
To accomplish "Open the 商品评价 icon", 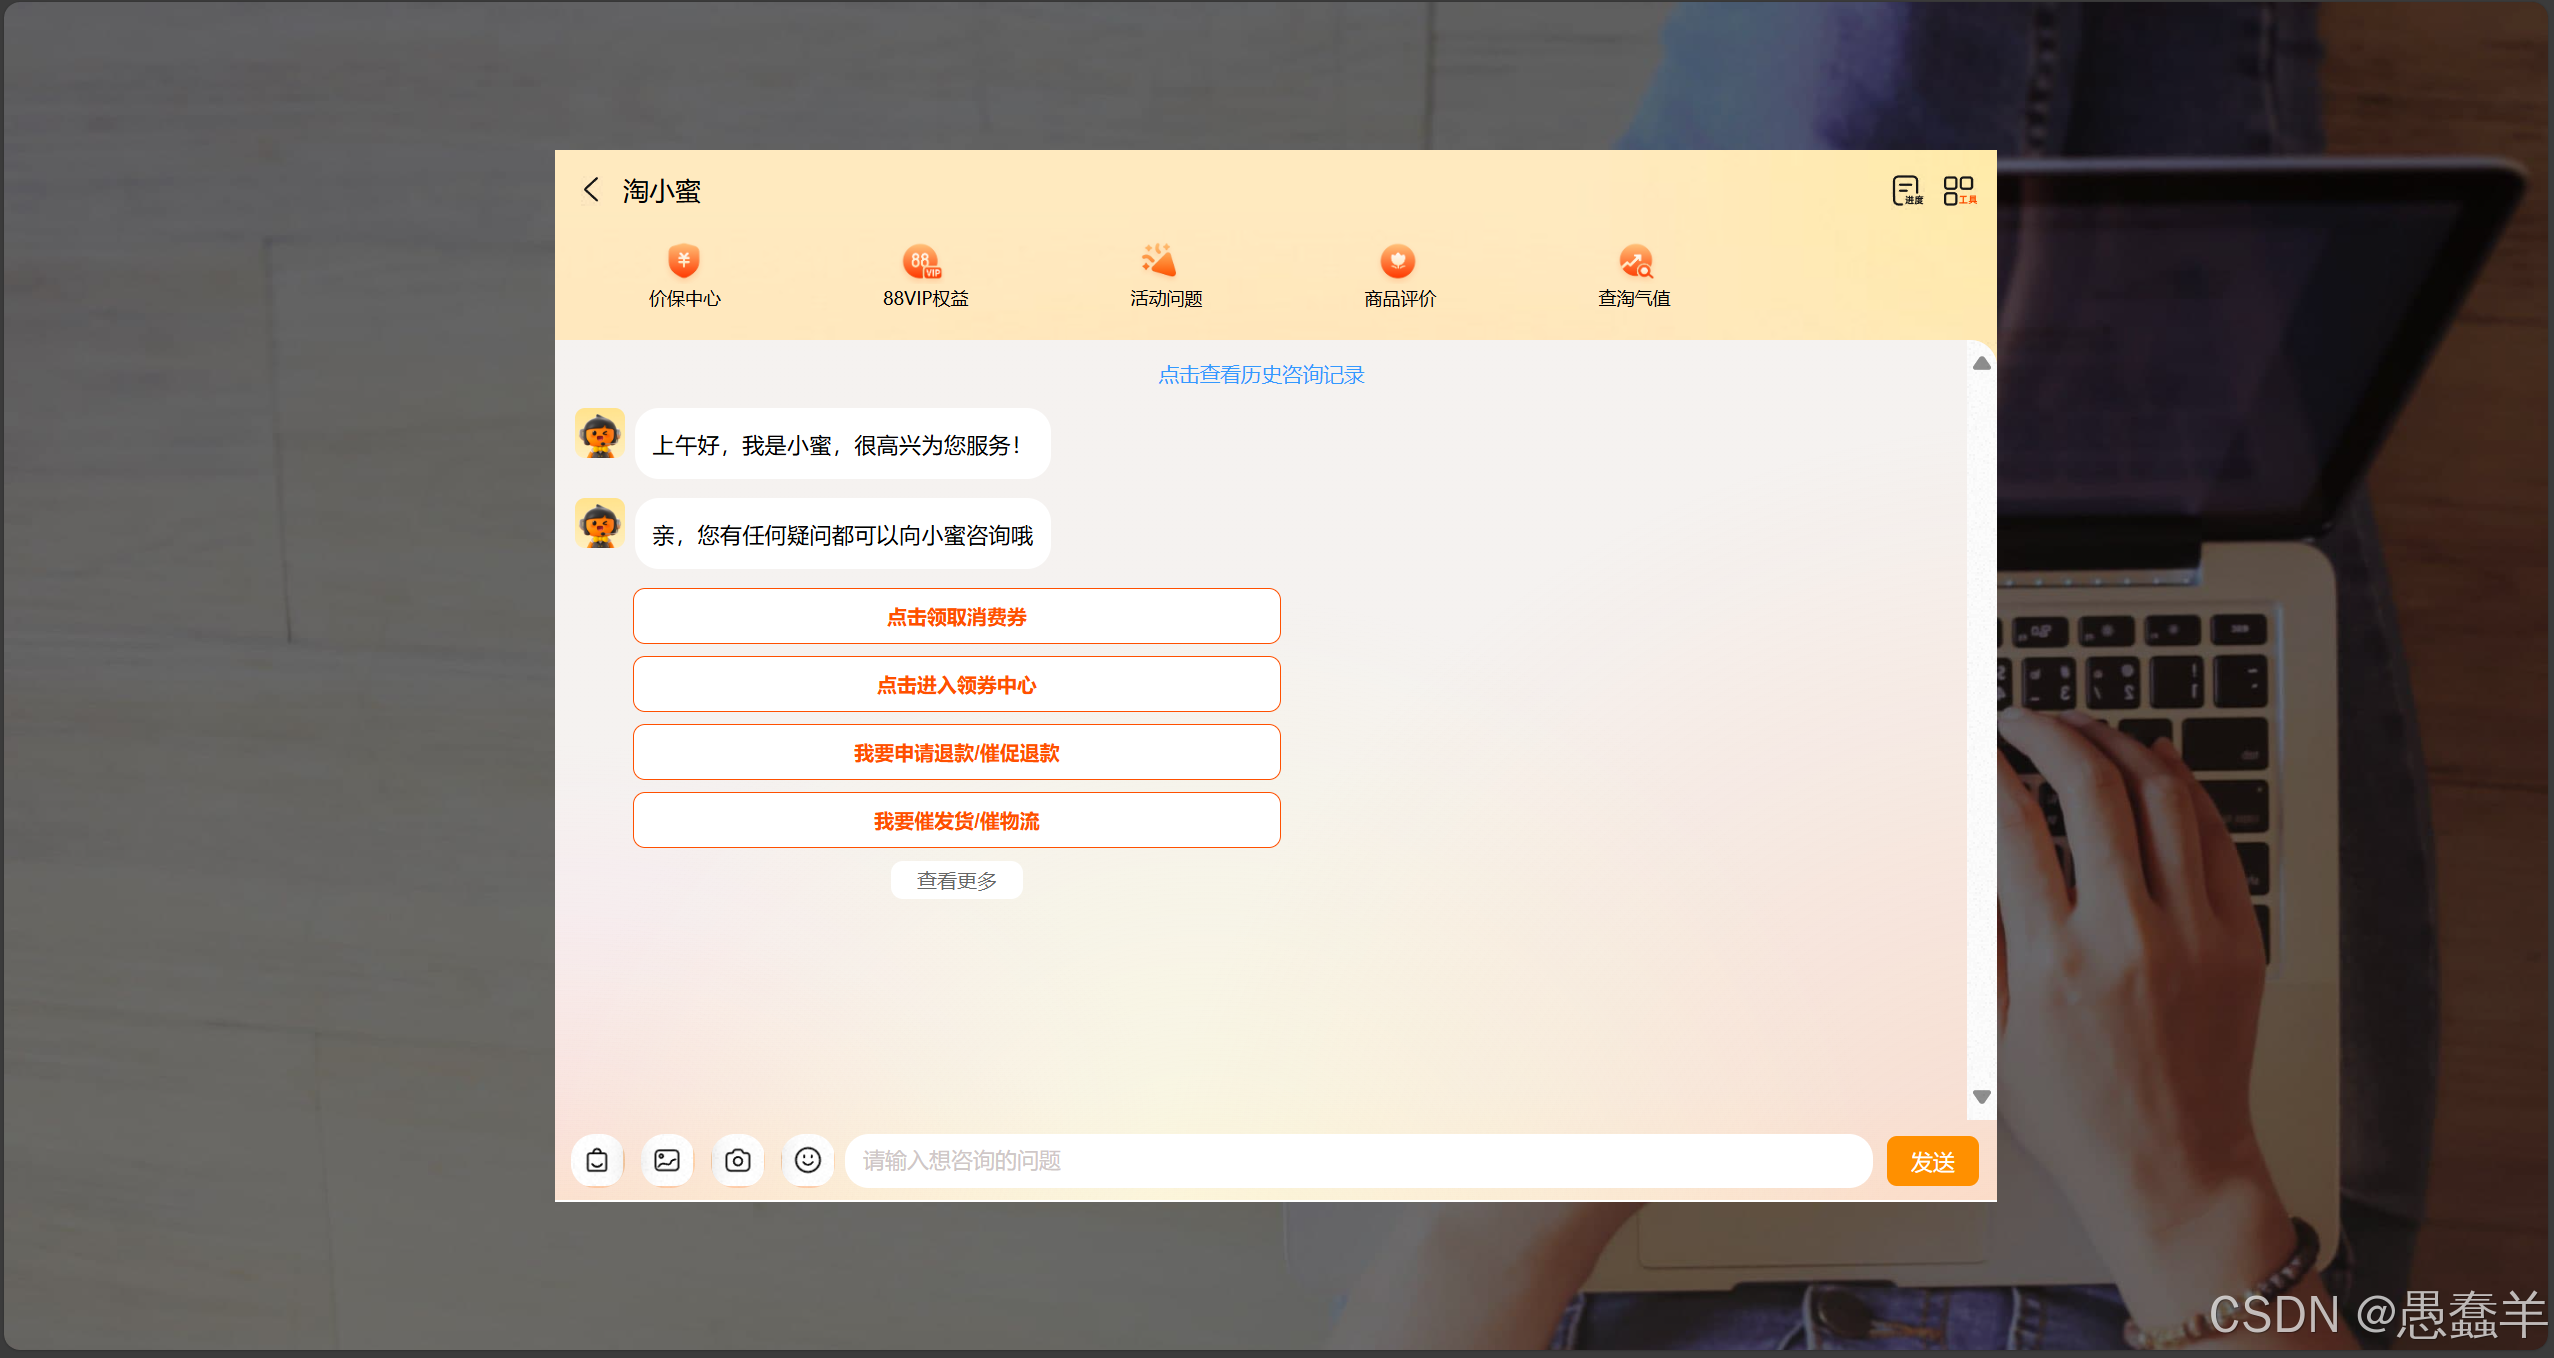I will (x=1398, y=262).
